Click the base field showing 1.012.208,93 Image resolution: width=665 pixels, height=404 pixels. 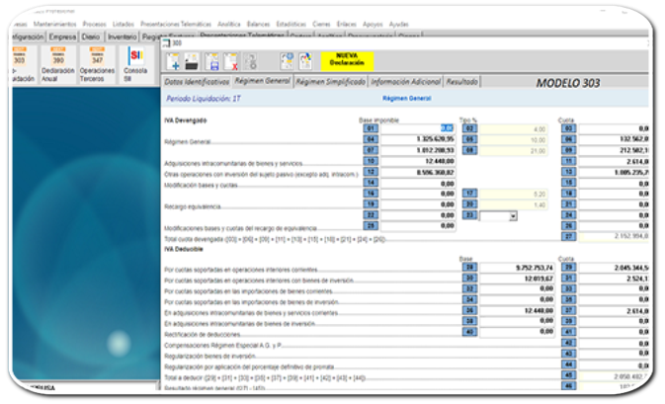click(x=418, y=150)
